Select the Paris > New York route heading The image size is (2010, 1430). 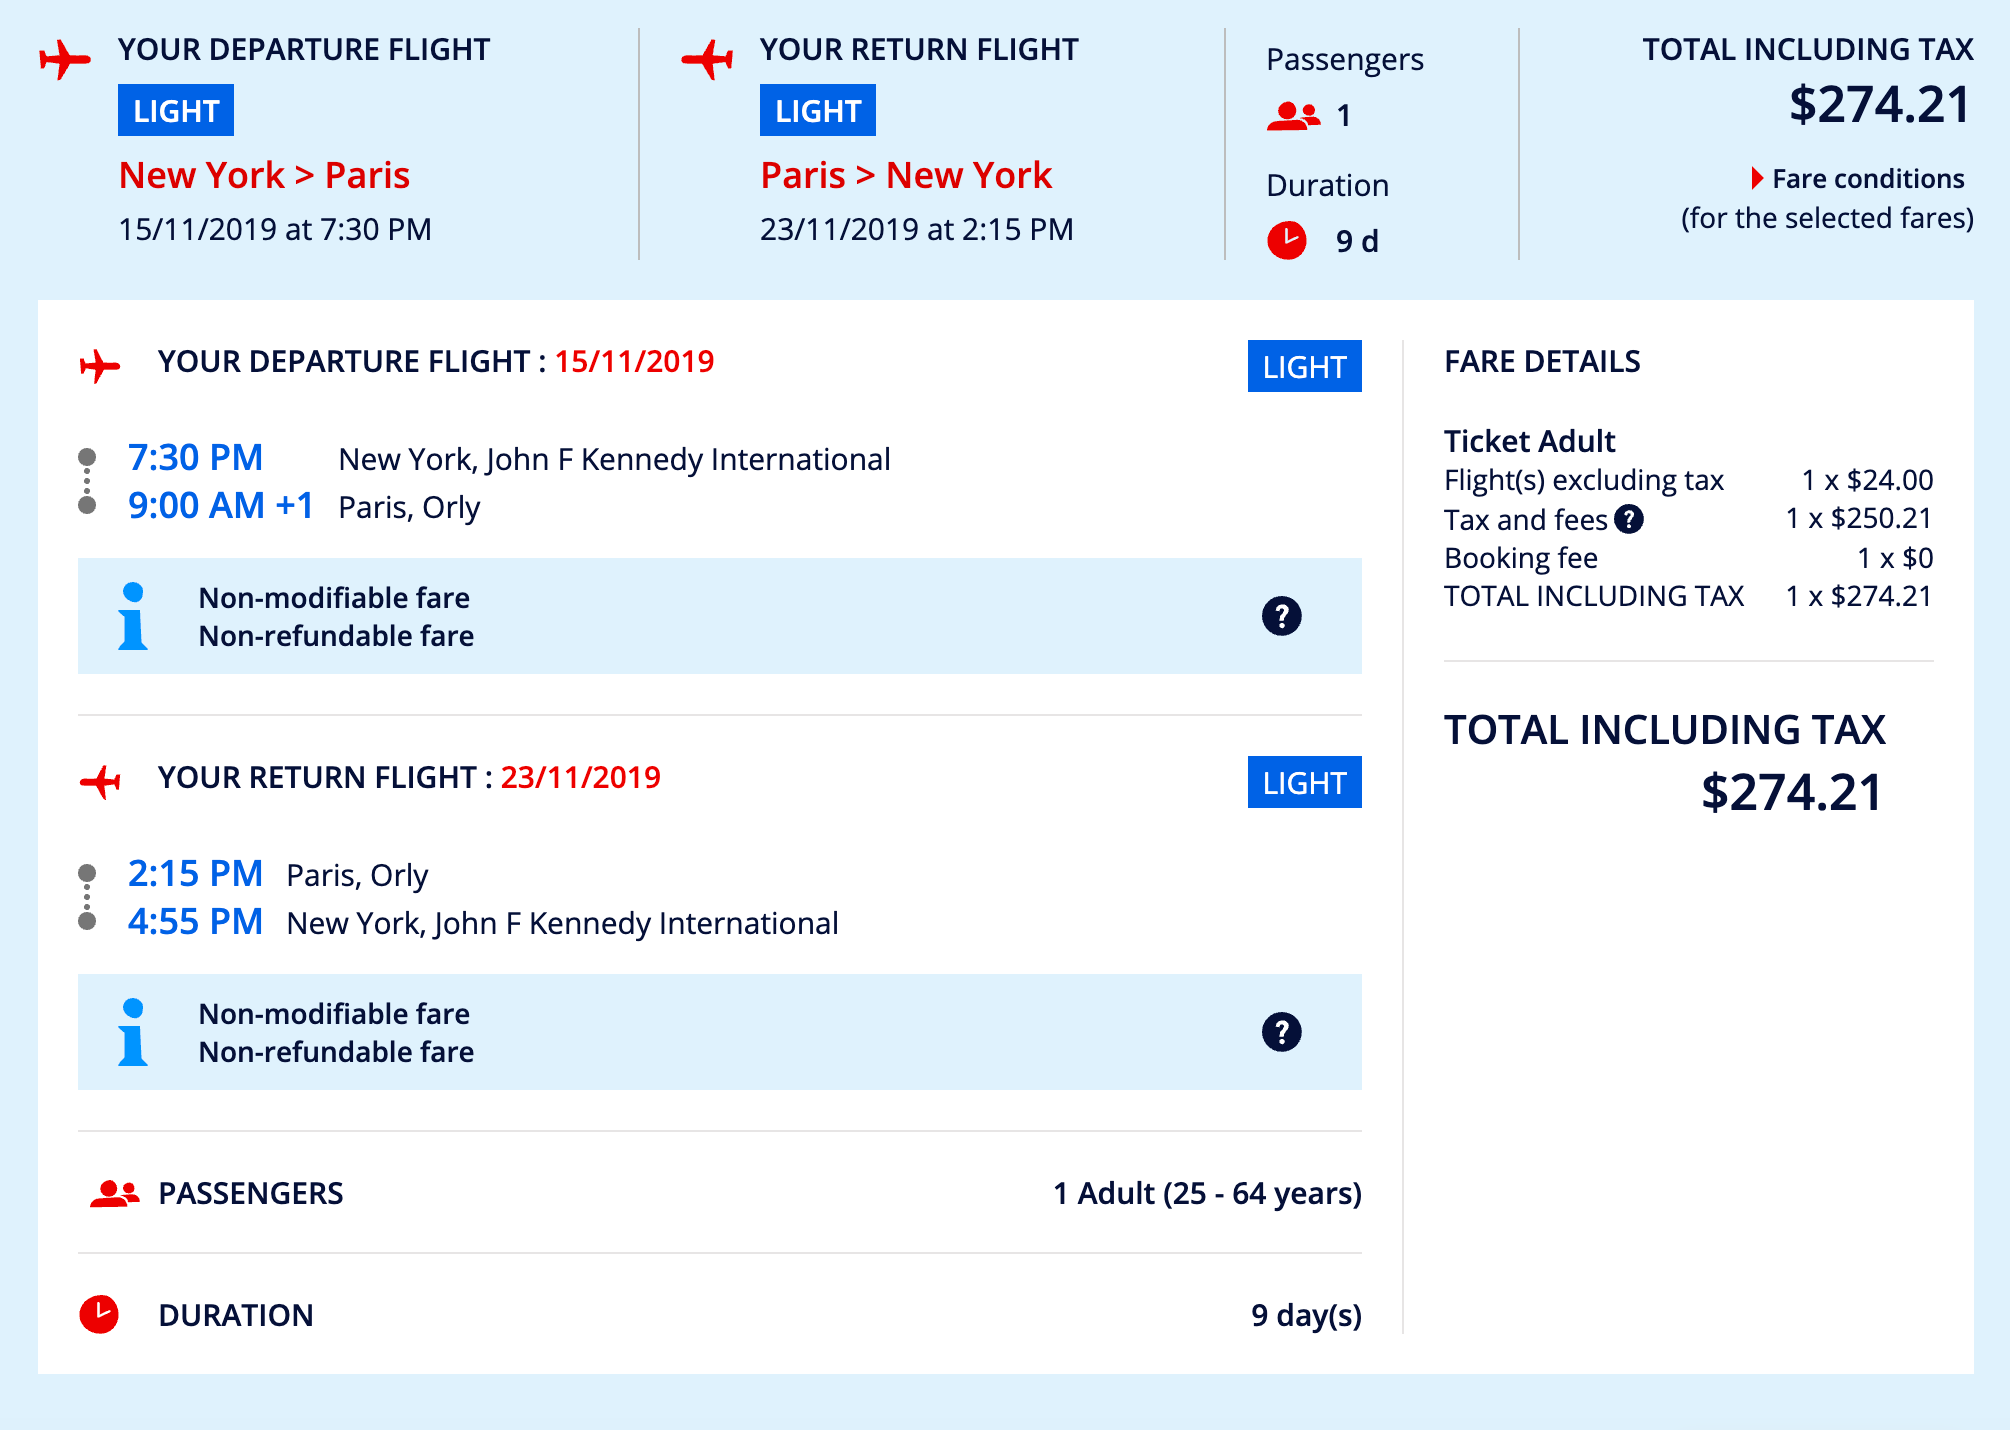coord(906,175)
